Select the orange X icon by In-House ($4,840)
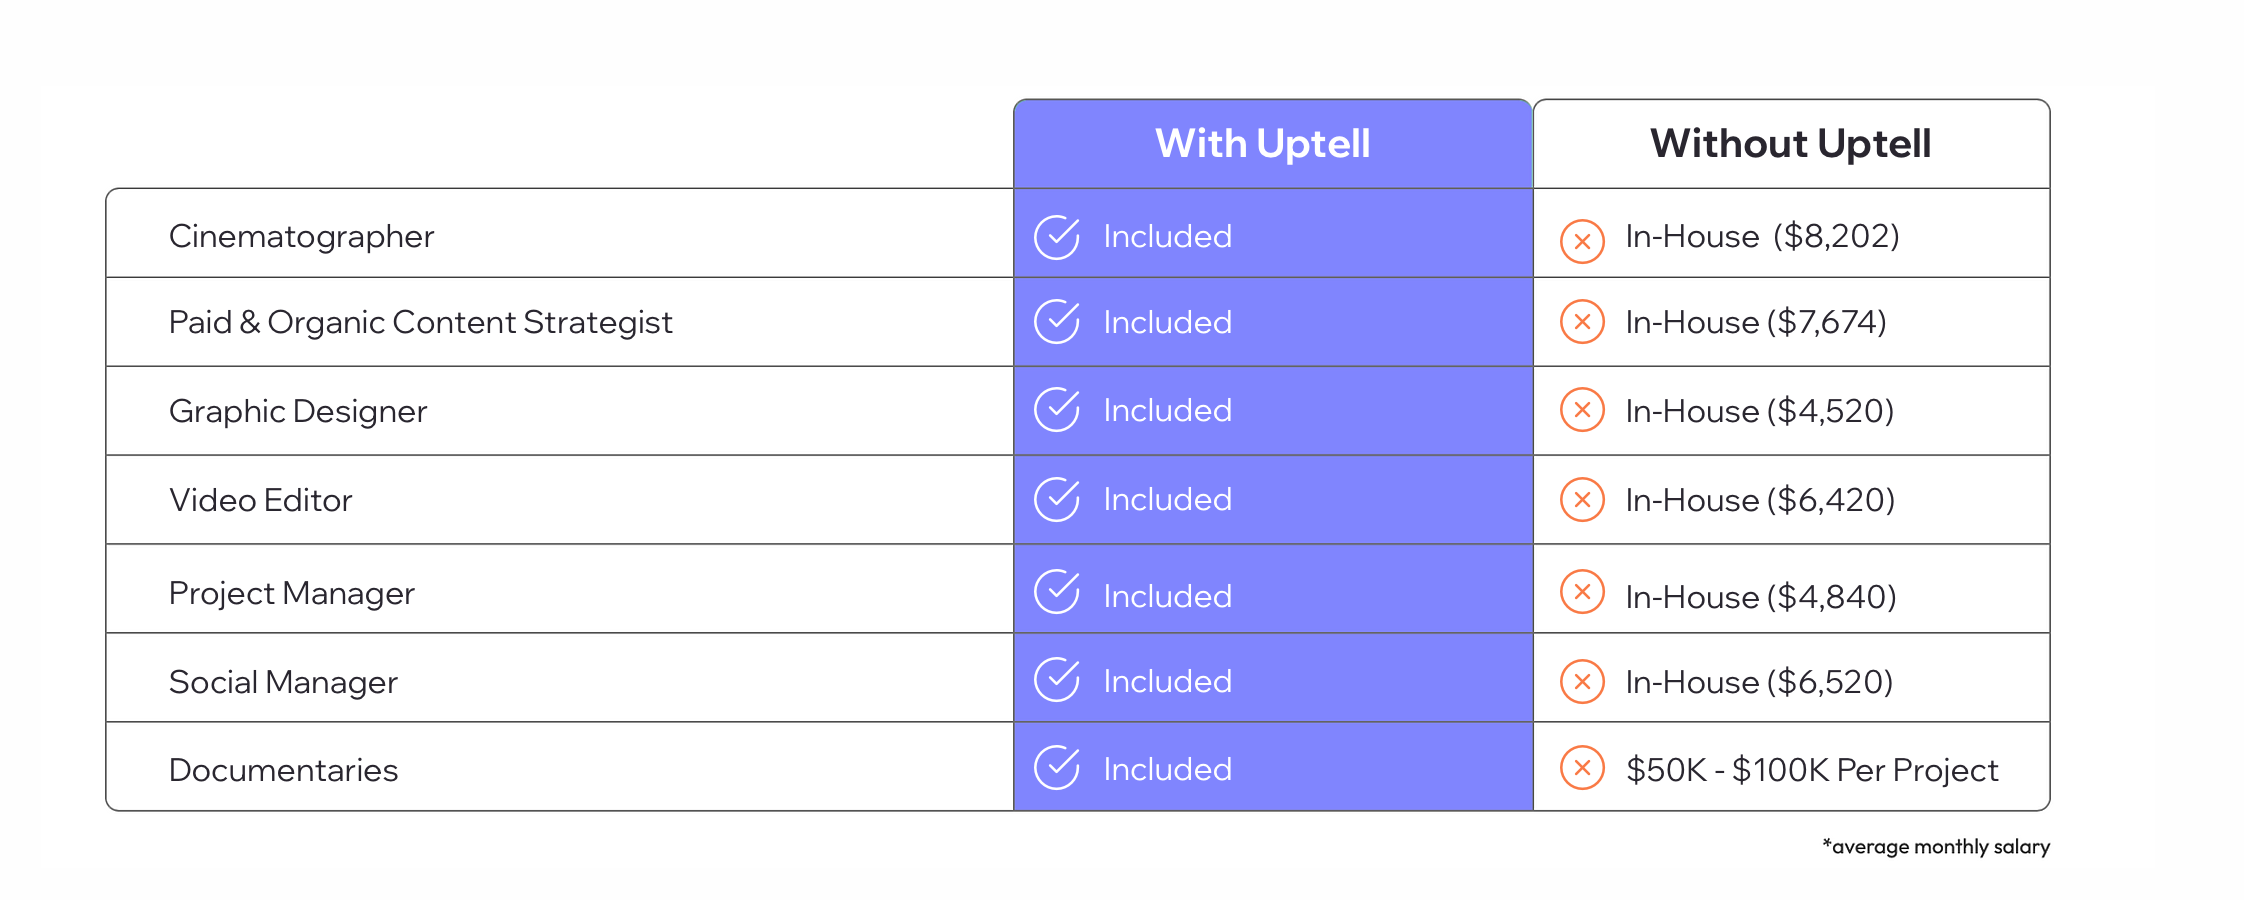This screenshot has height=900, width=2244. 1582,591
